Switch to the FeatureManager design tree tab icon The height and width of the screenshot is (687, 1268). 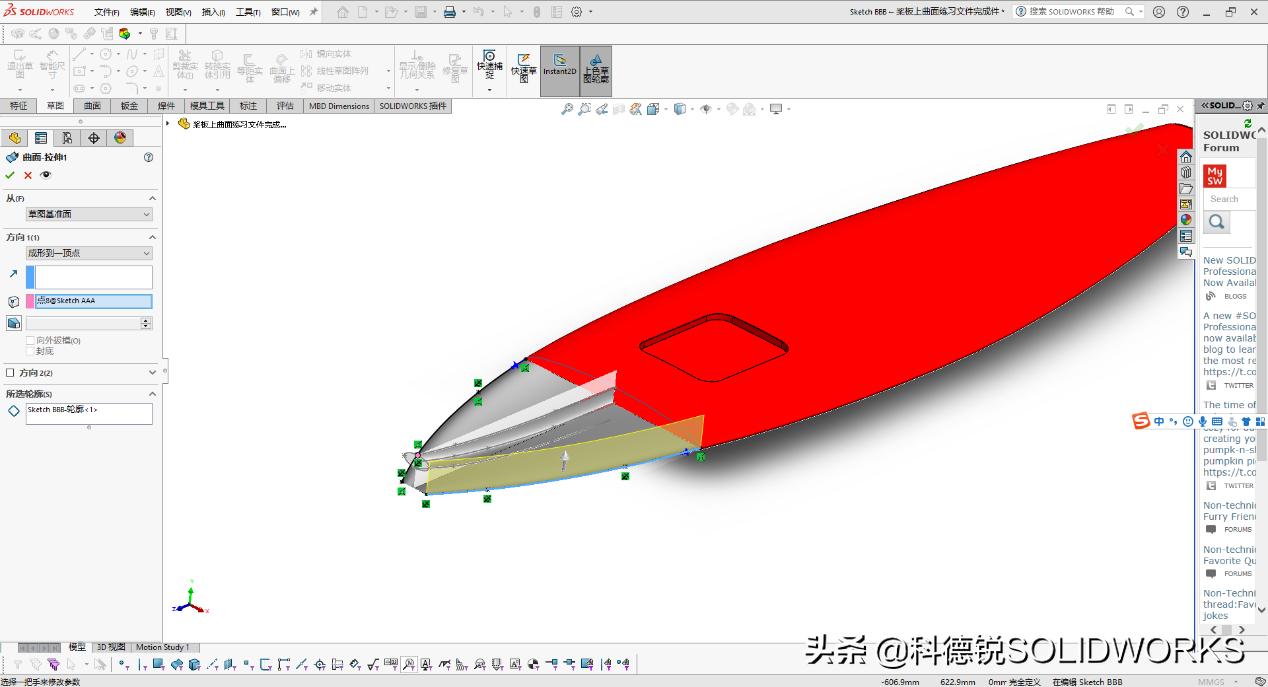point(15,138)
